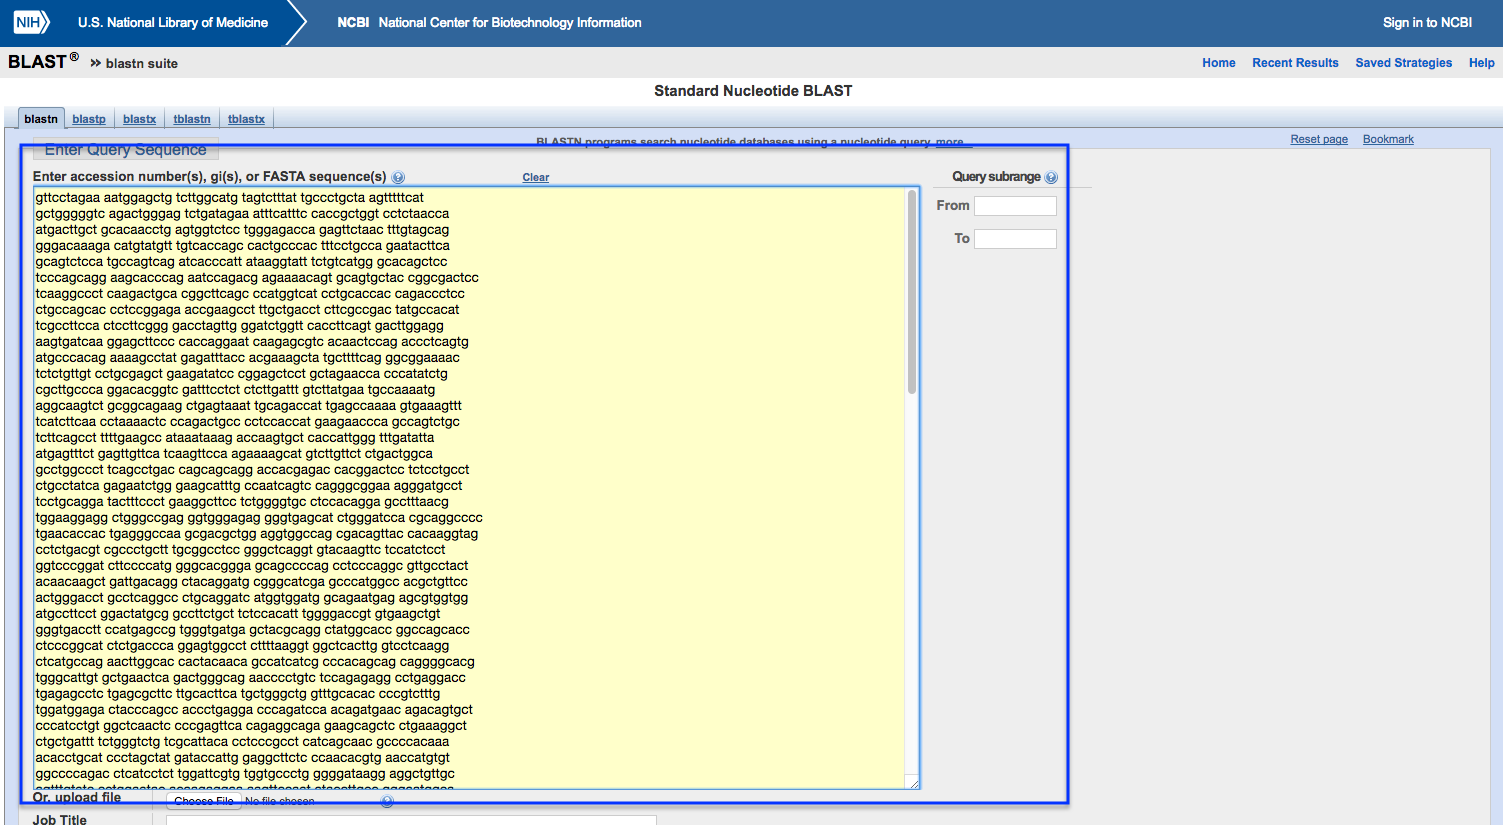
Task: Click the NIH logo icon
Action: click(x=31, y=22)
